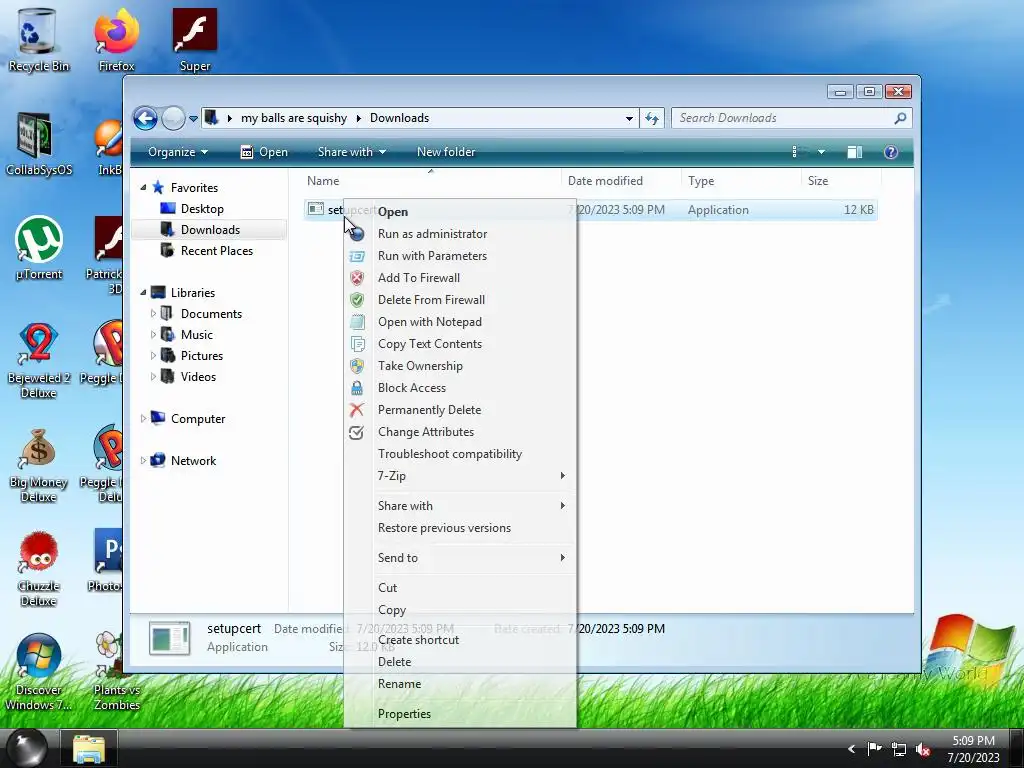Open Windows Explorer from the taskbar
The height and width of the screenshot is (768, 1024).
point(89,749)
